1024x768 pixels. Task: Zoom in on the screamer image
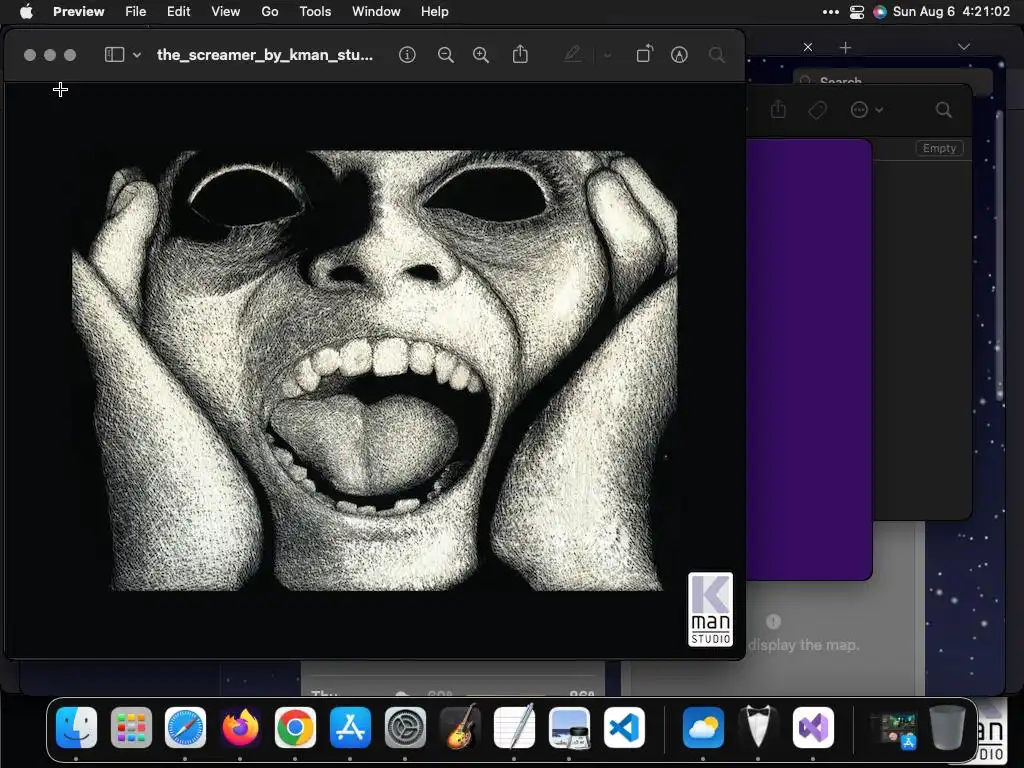click(x=481, y=55)
